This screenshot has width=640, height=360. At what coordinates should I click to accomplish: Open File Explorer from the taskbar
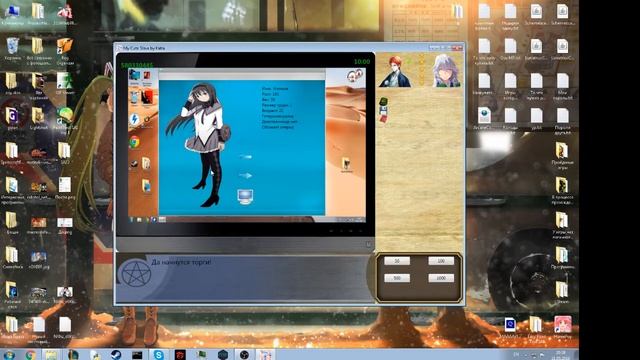point(51,355)
